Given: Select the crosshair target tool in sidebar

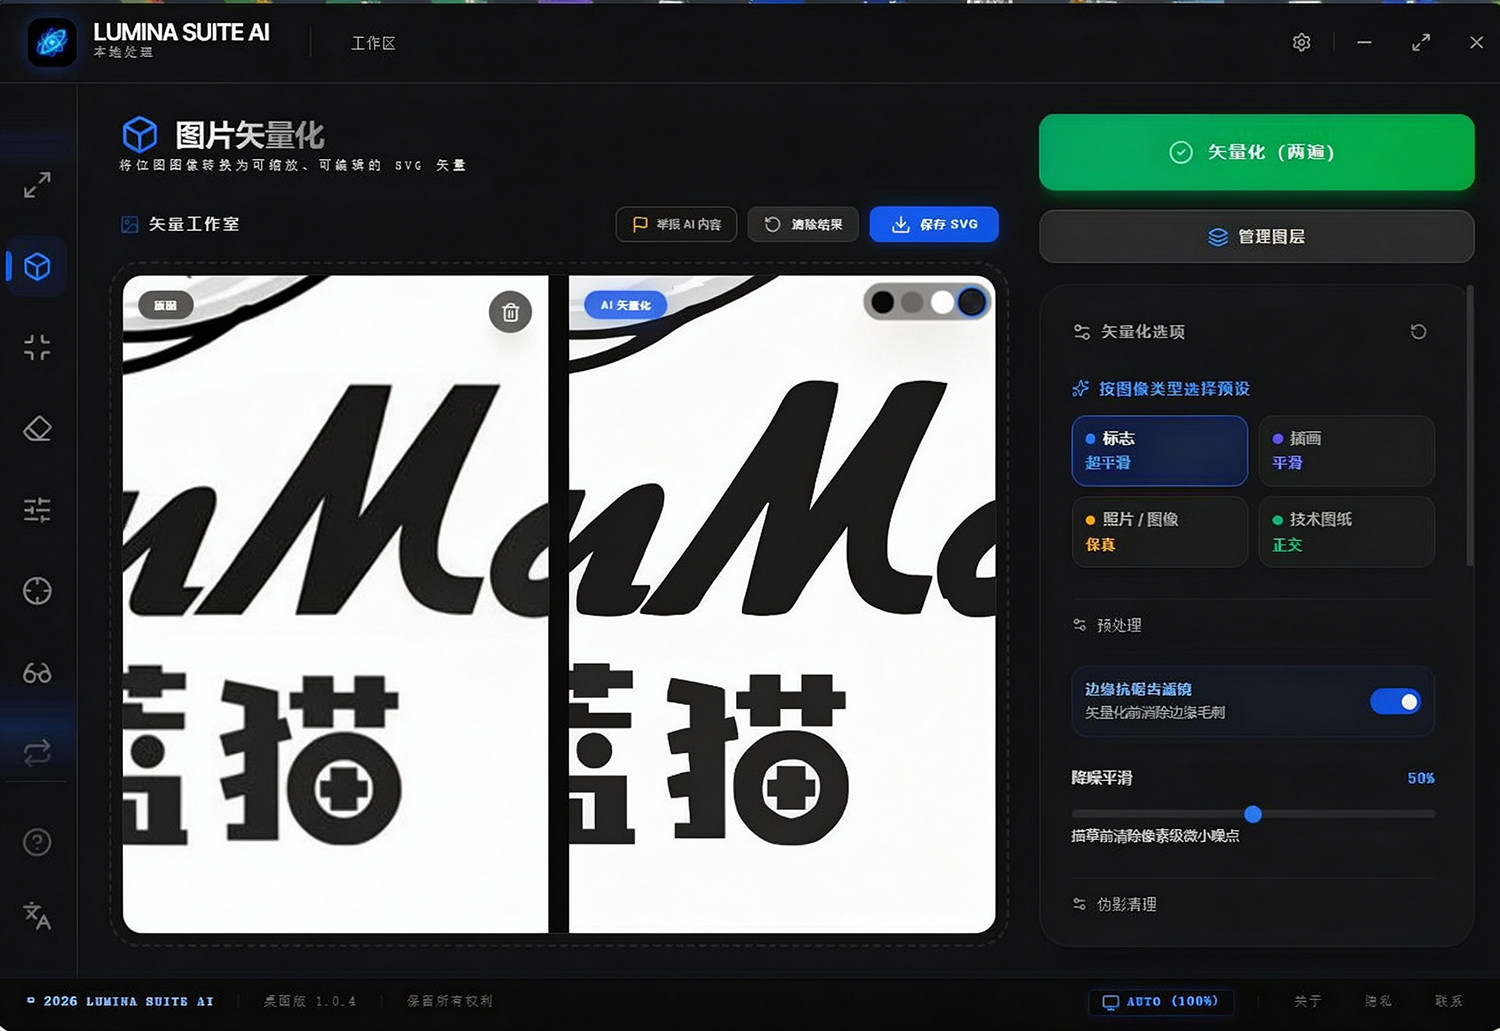Looking at the screenshot, I should click(x=37, y=591).
